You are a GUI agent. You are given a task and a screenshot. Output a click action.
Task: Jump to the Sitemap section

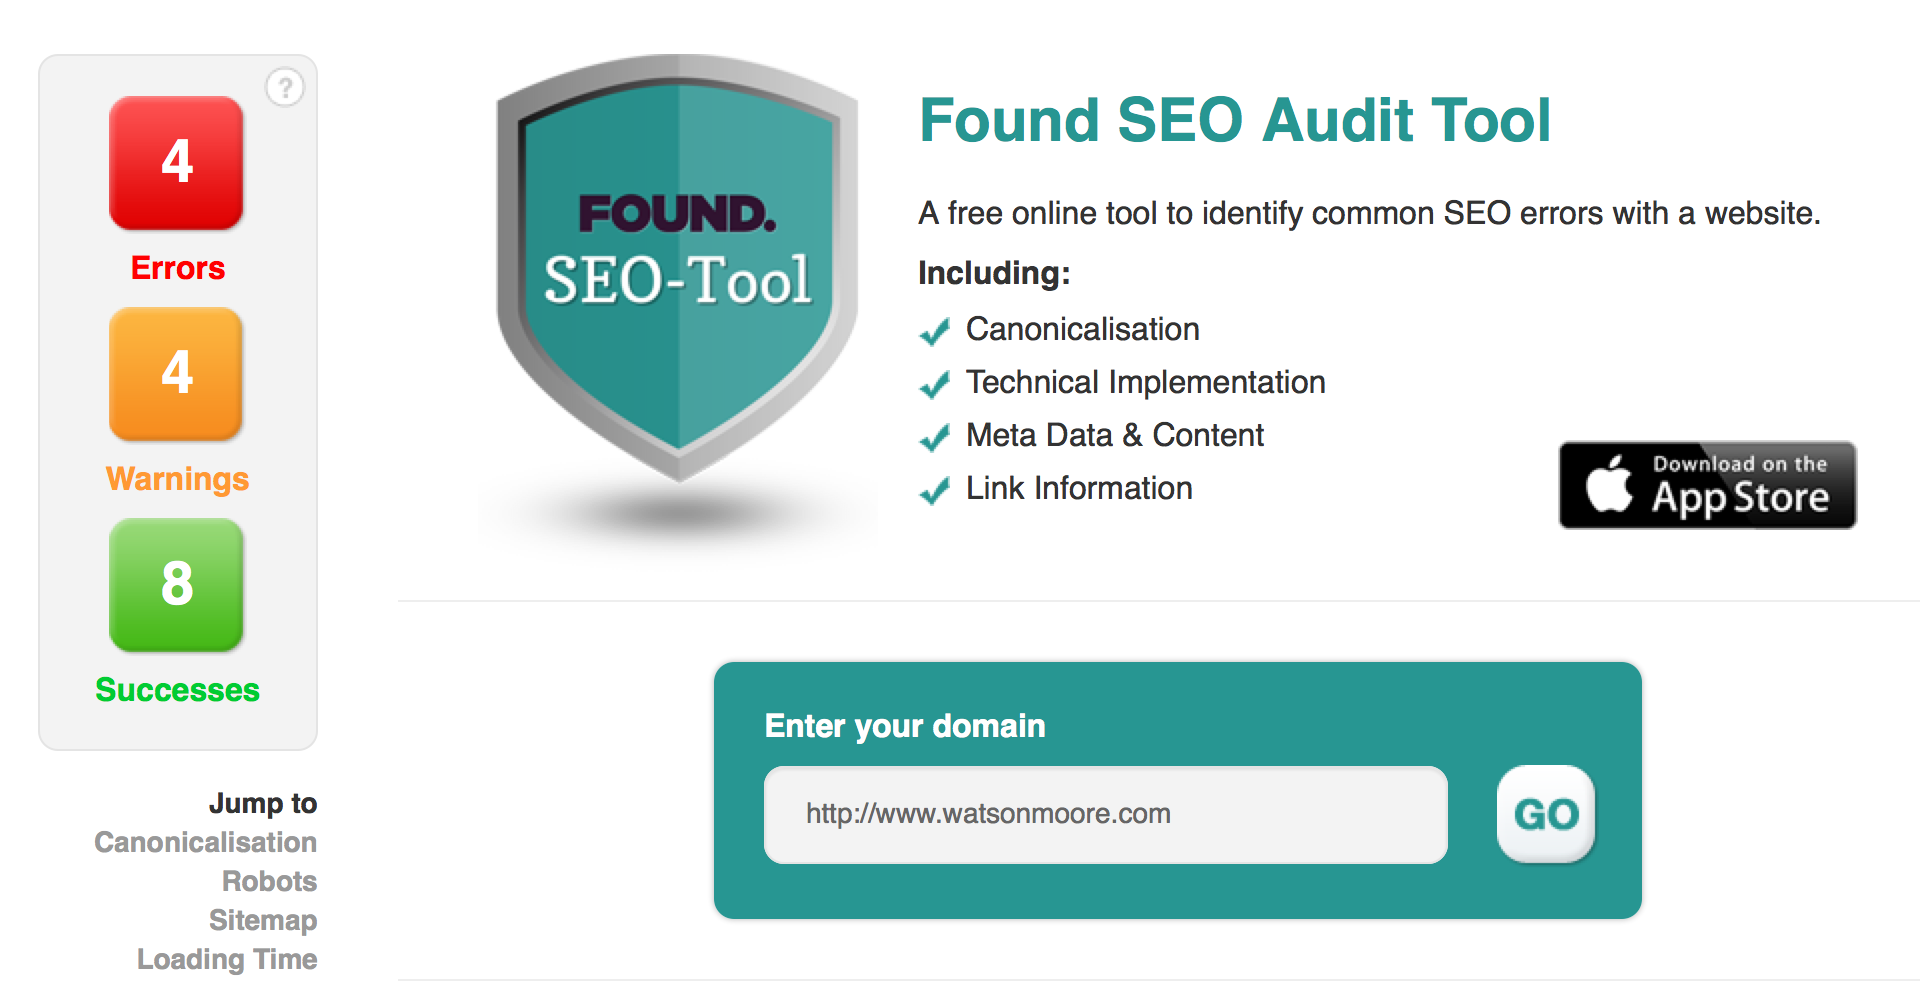263,920
